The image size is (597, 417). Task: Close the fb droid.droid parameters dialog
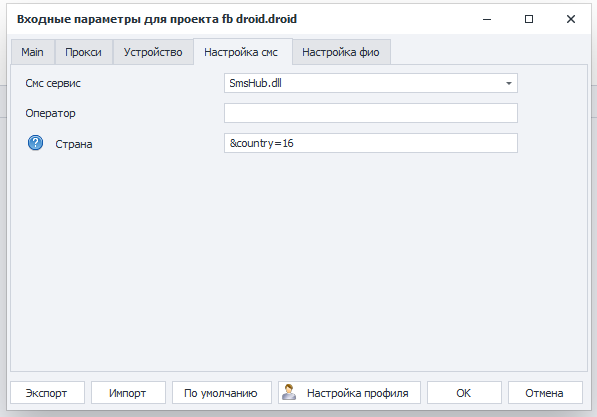[x=571, y=19]
